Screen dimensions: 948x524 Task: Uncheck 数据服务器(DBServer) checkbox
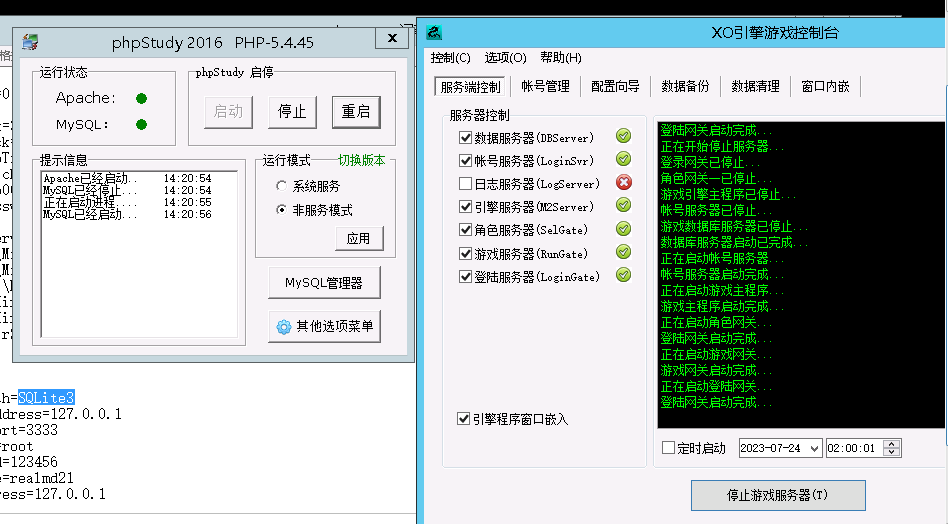466,138
